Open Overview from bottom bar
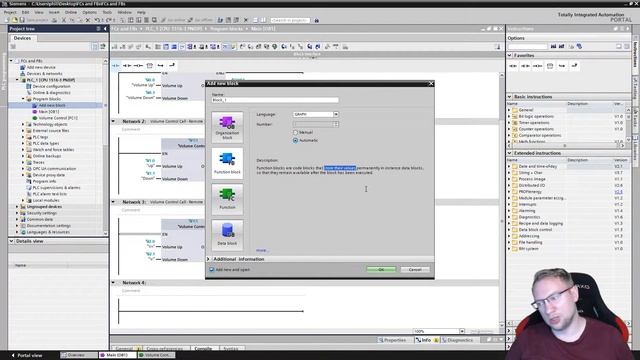Screen dimensions: 640x360 [x=79, y=355]
